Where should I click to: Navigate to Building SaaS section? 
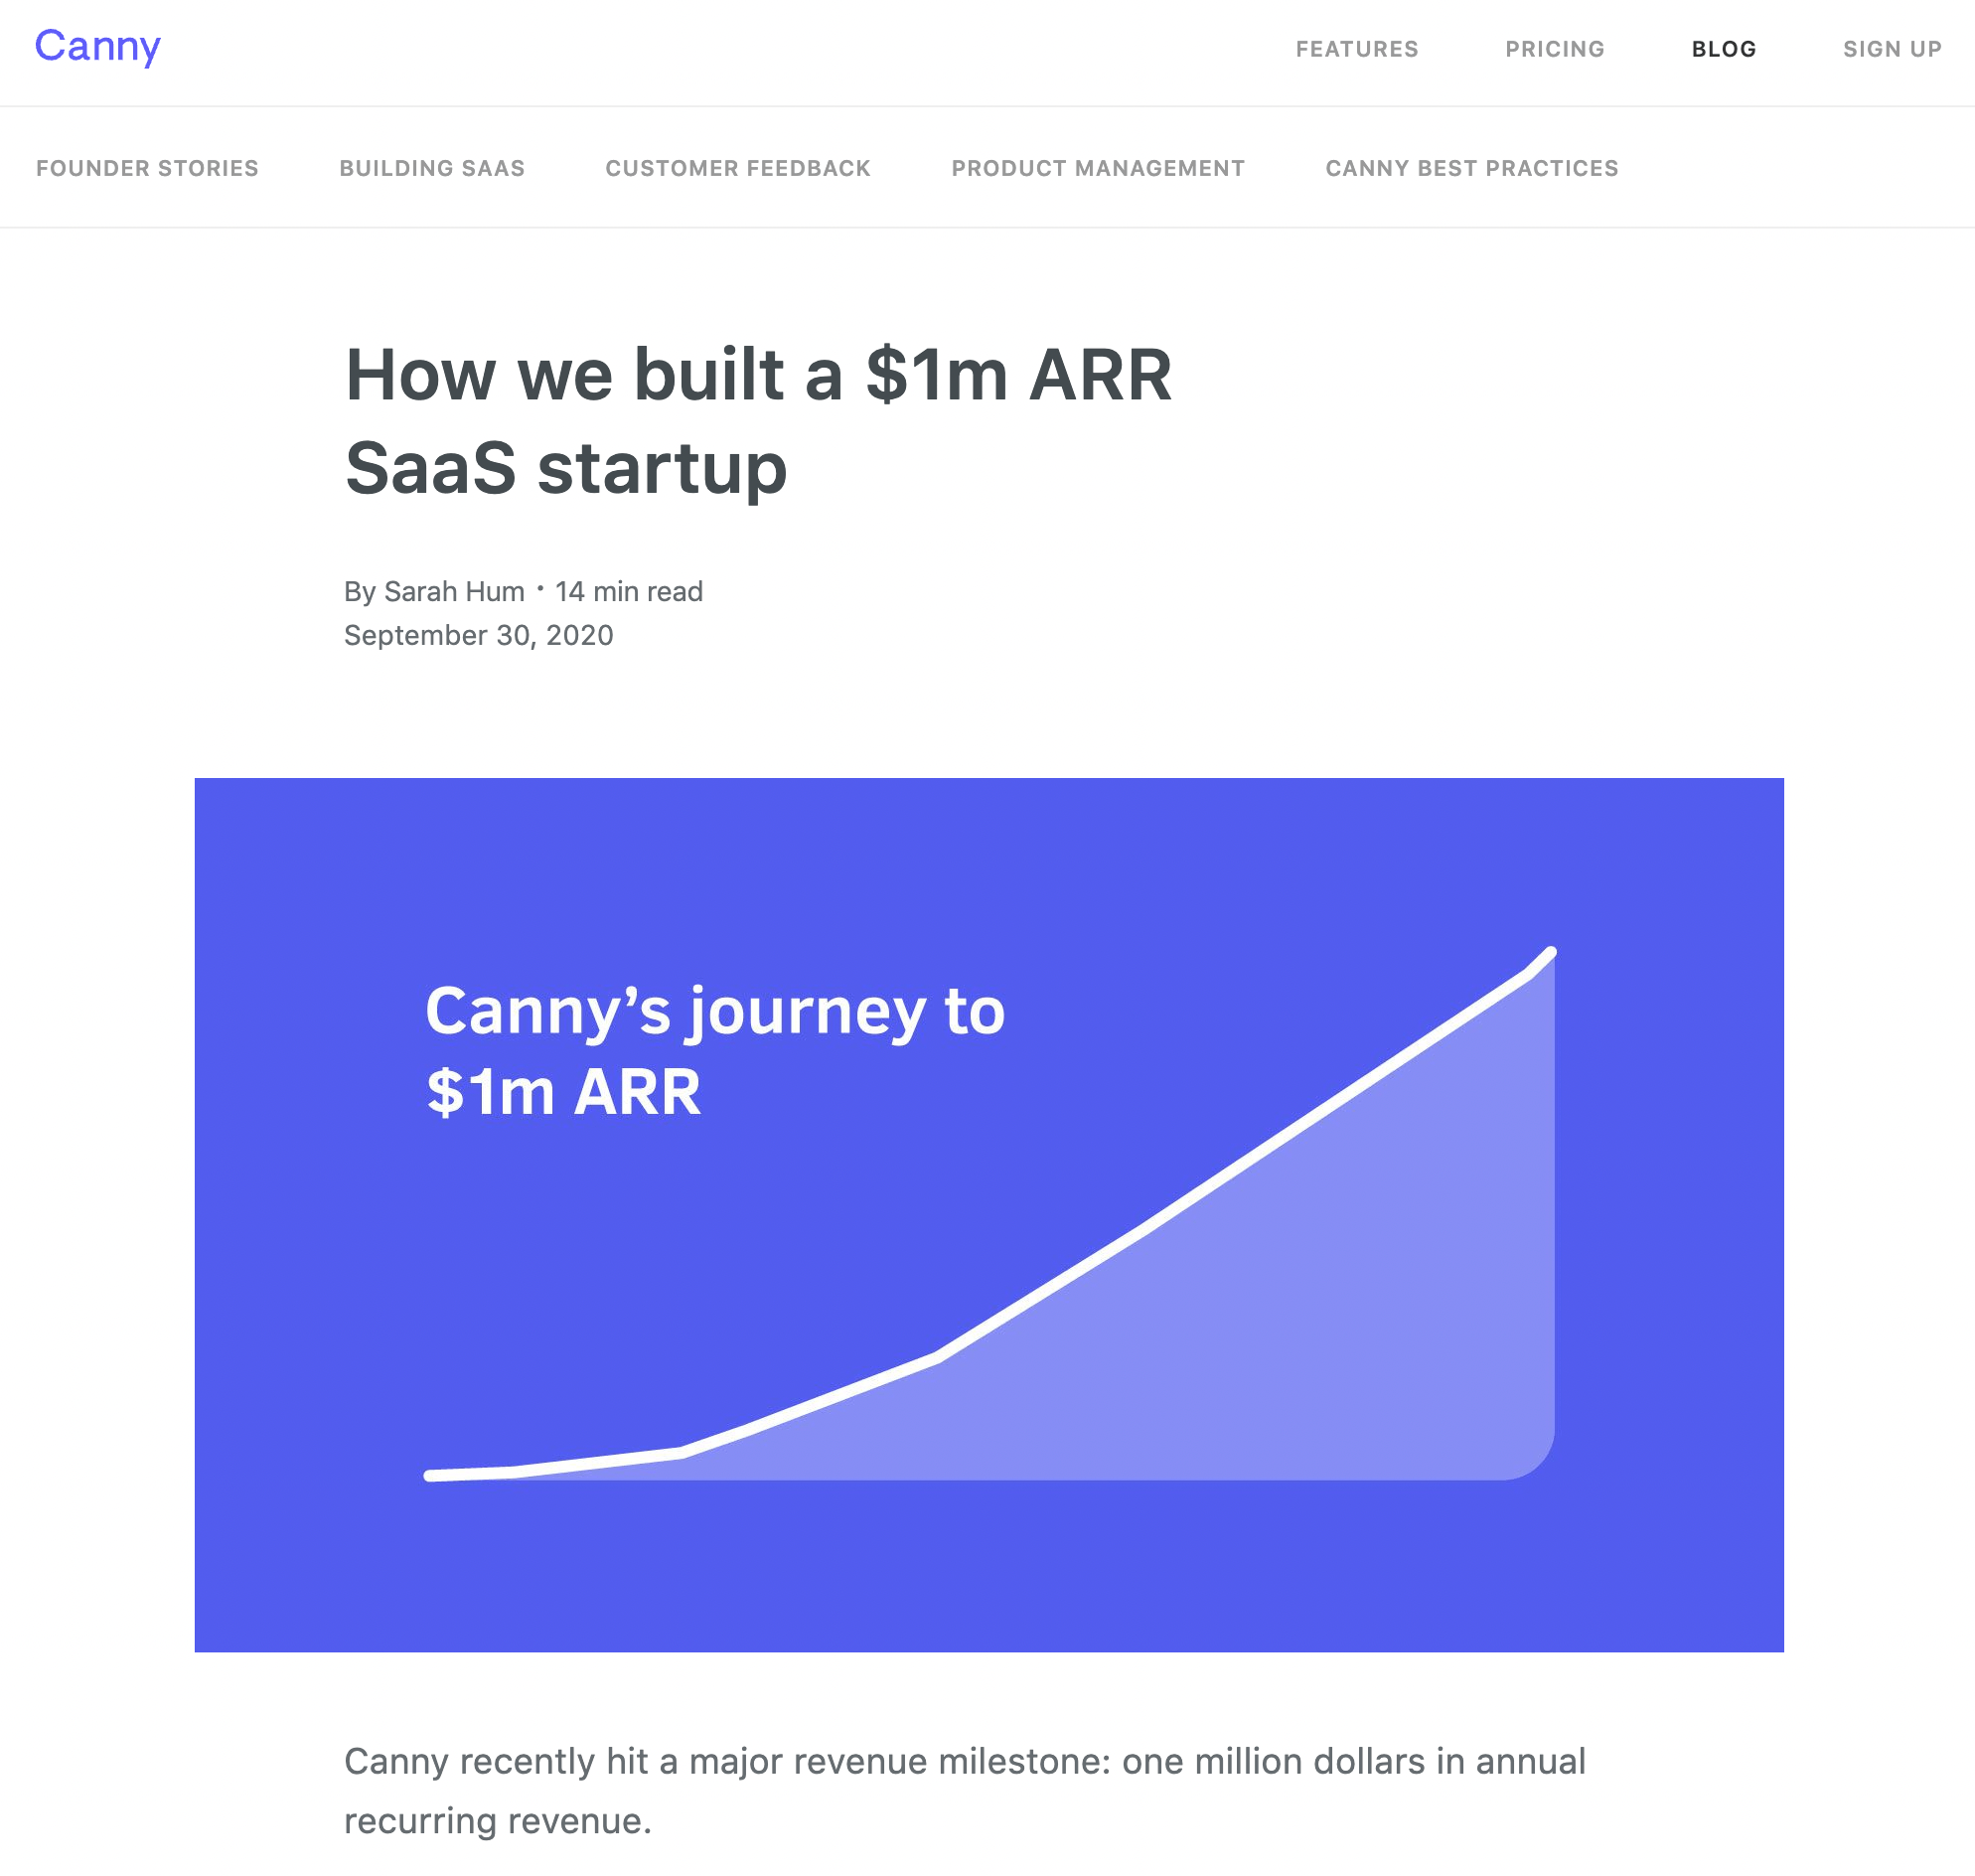(x=432, y=168)
